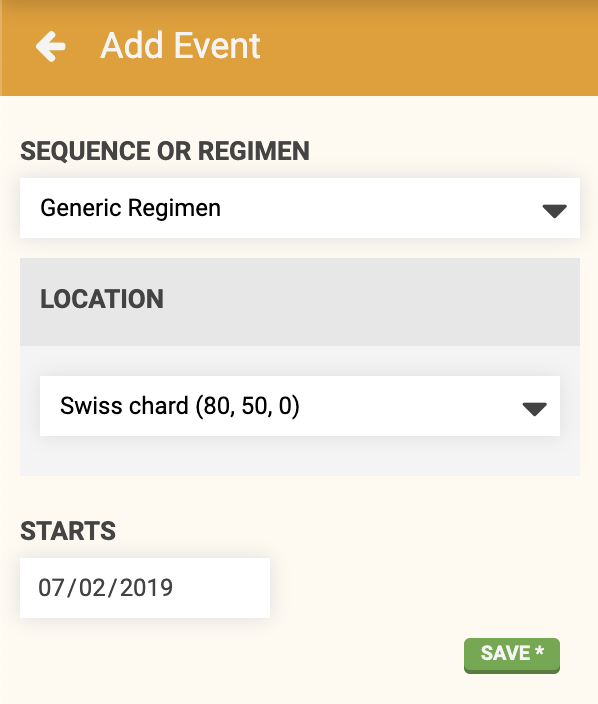
Task: Click the Sequence or Regimen label
Action: tap(165, 151)
